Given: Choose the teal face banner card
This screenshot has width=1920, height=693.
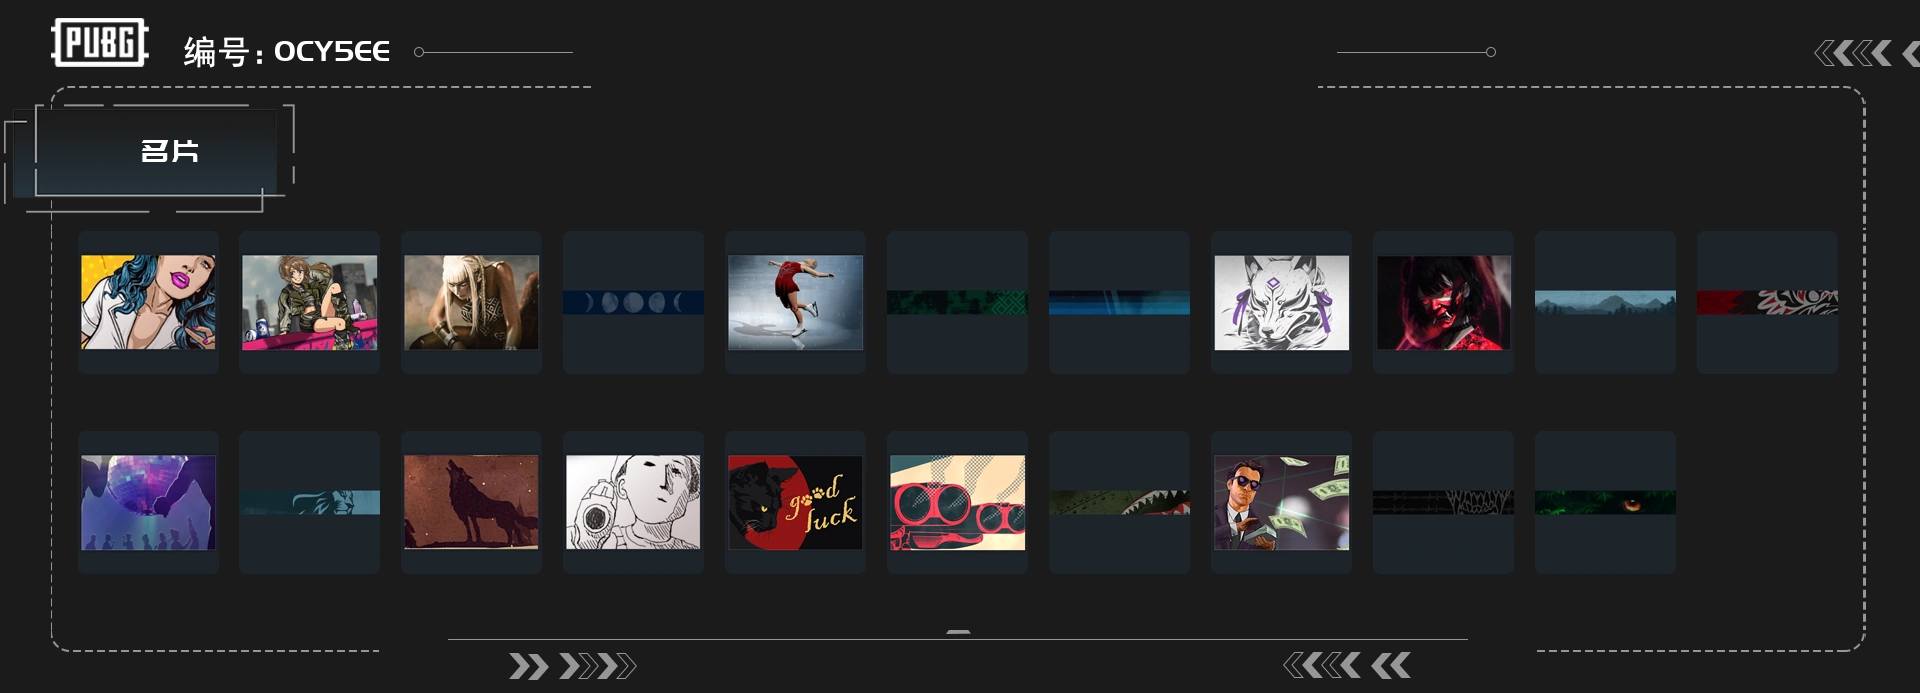Looking at the screenshot, I should [x=310, y=502].
